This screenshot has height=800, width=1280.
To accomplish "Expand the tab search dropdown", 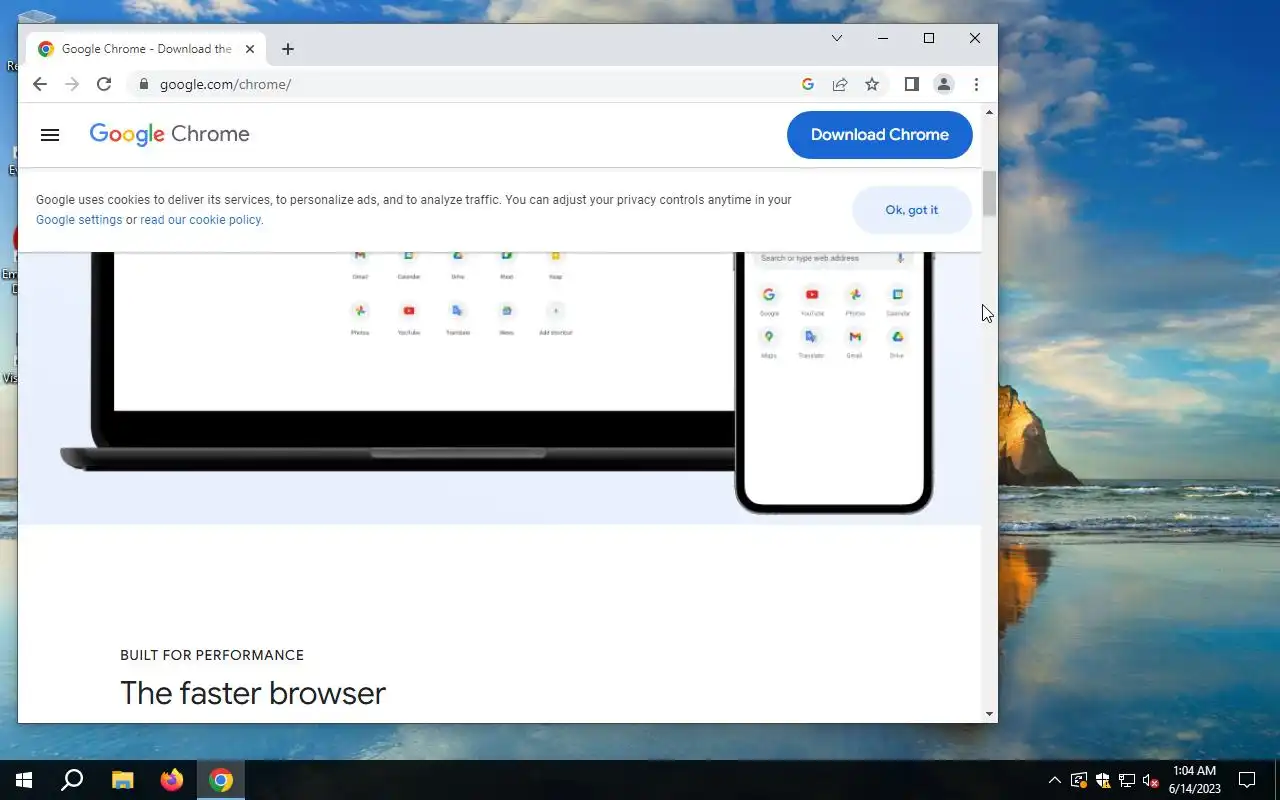I will [x=837, y=38].
